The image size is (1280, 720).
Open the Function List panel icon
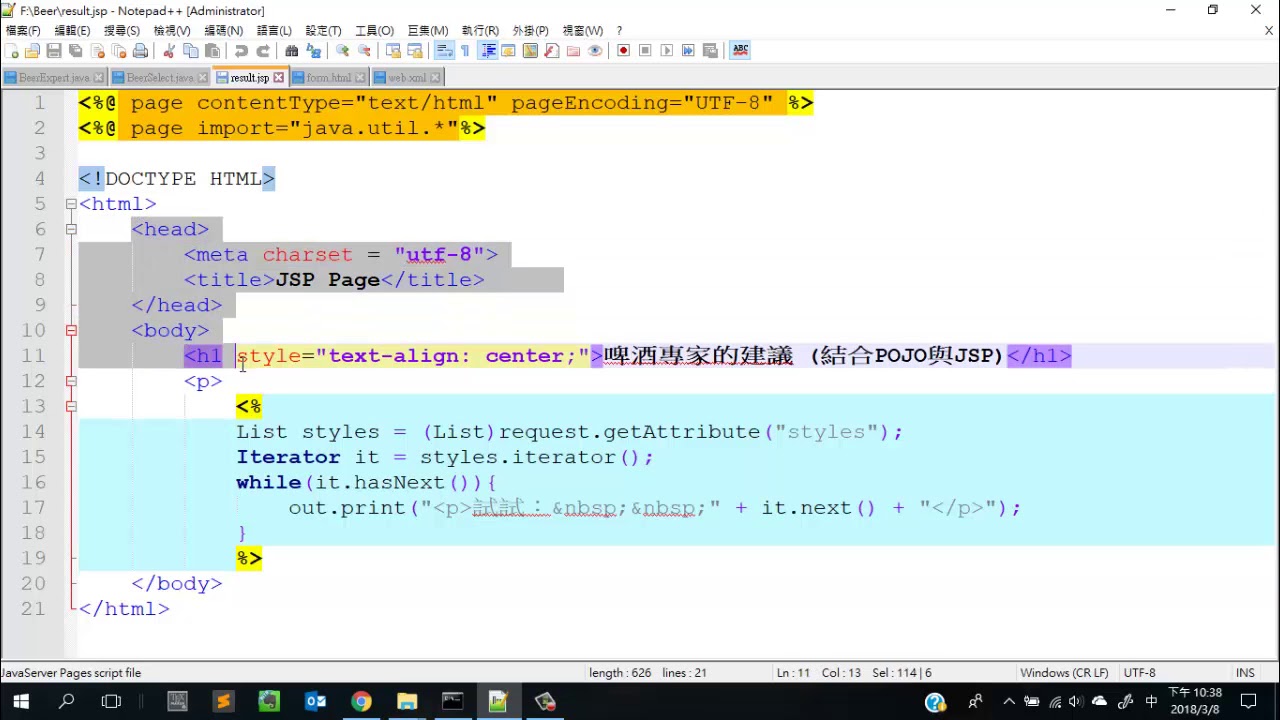pyautogui.click(x=551, y=50)
